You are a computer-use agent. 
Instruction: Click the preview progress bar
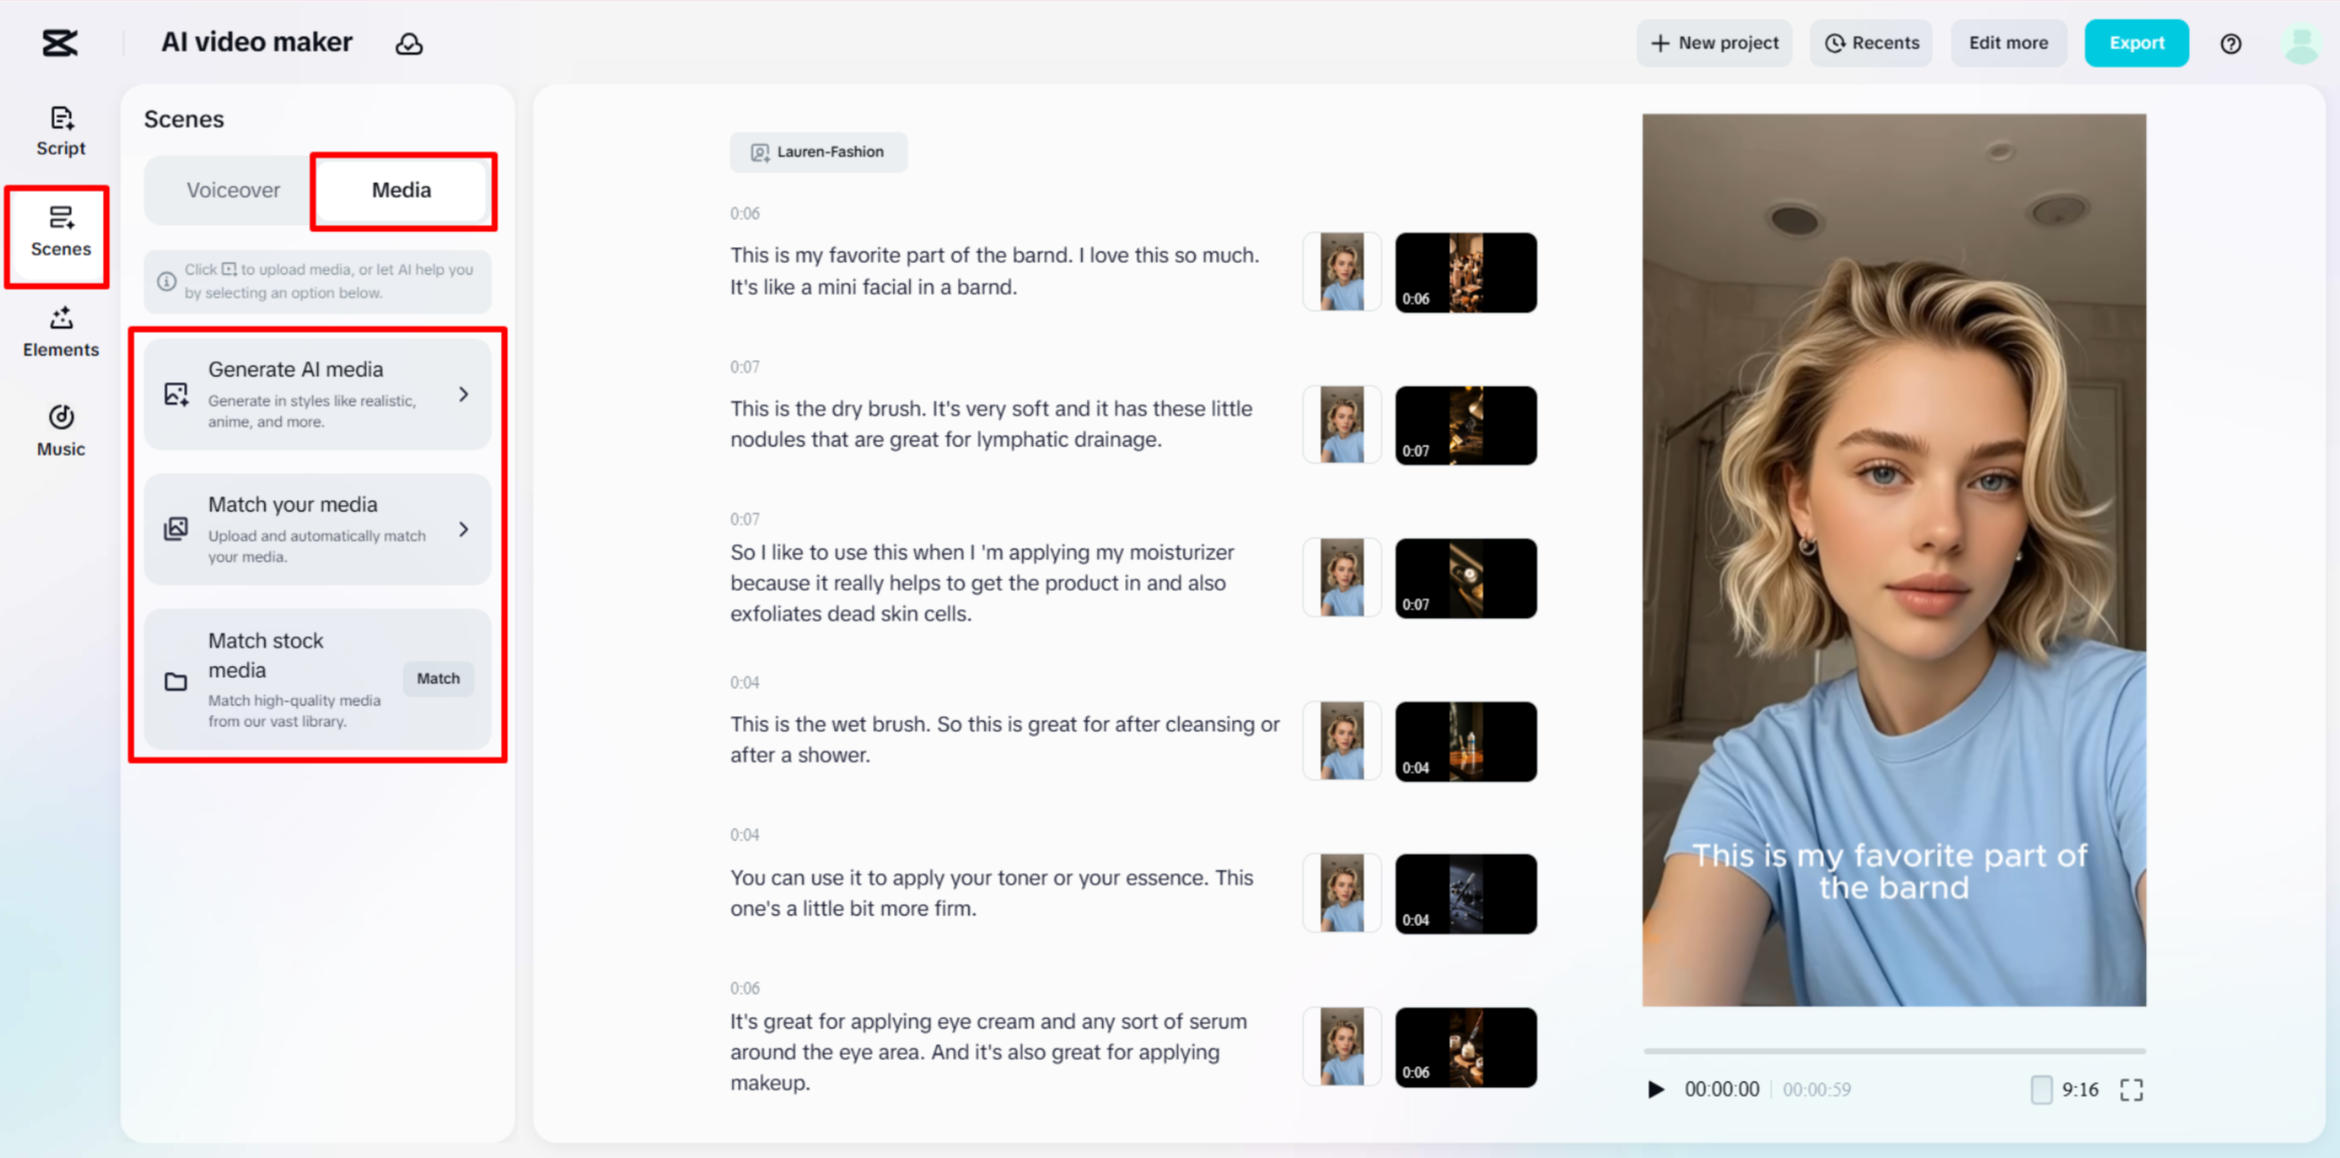pos(1893,1051)
